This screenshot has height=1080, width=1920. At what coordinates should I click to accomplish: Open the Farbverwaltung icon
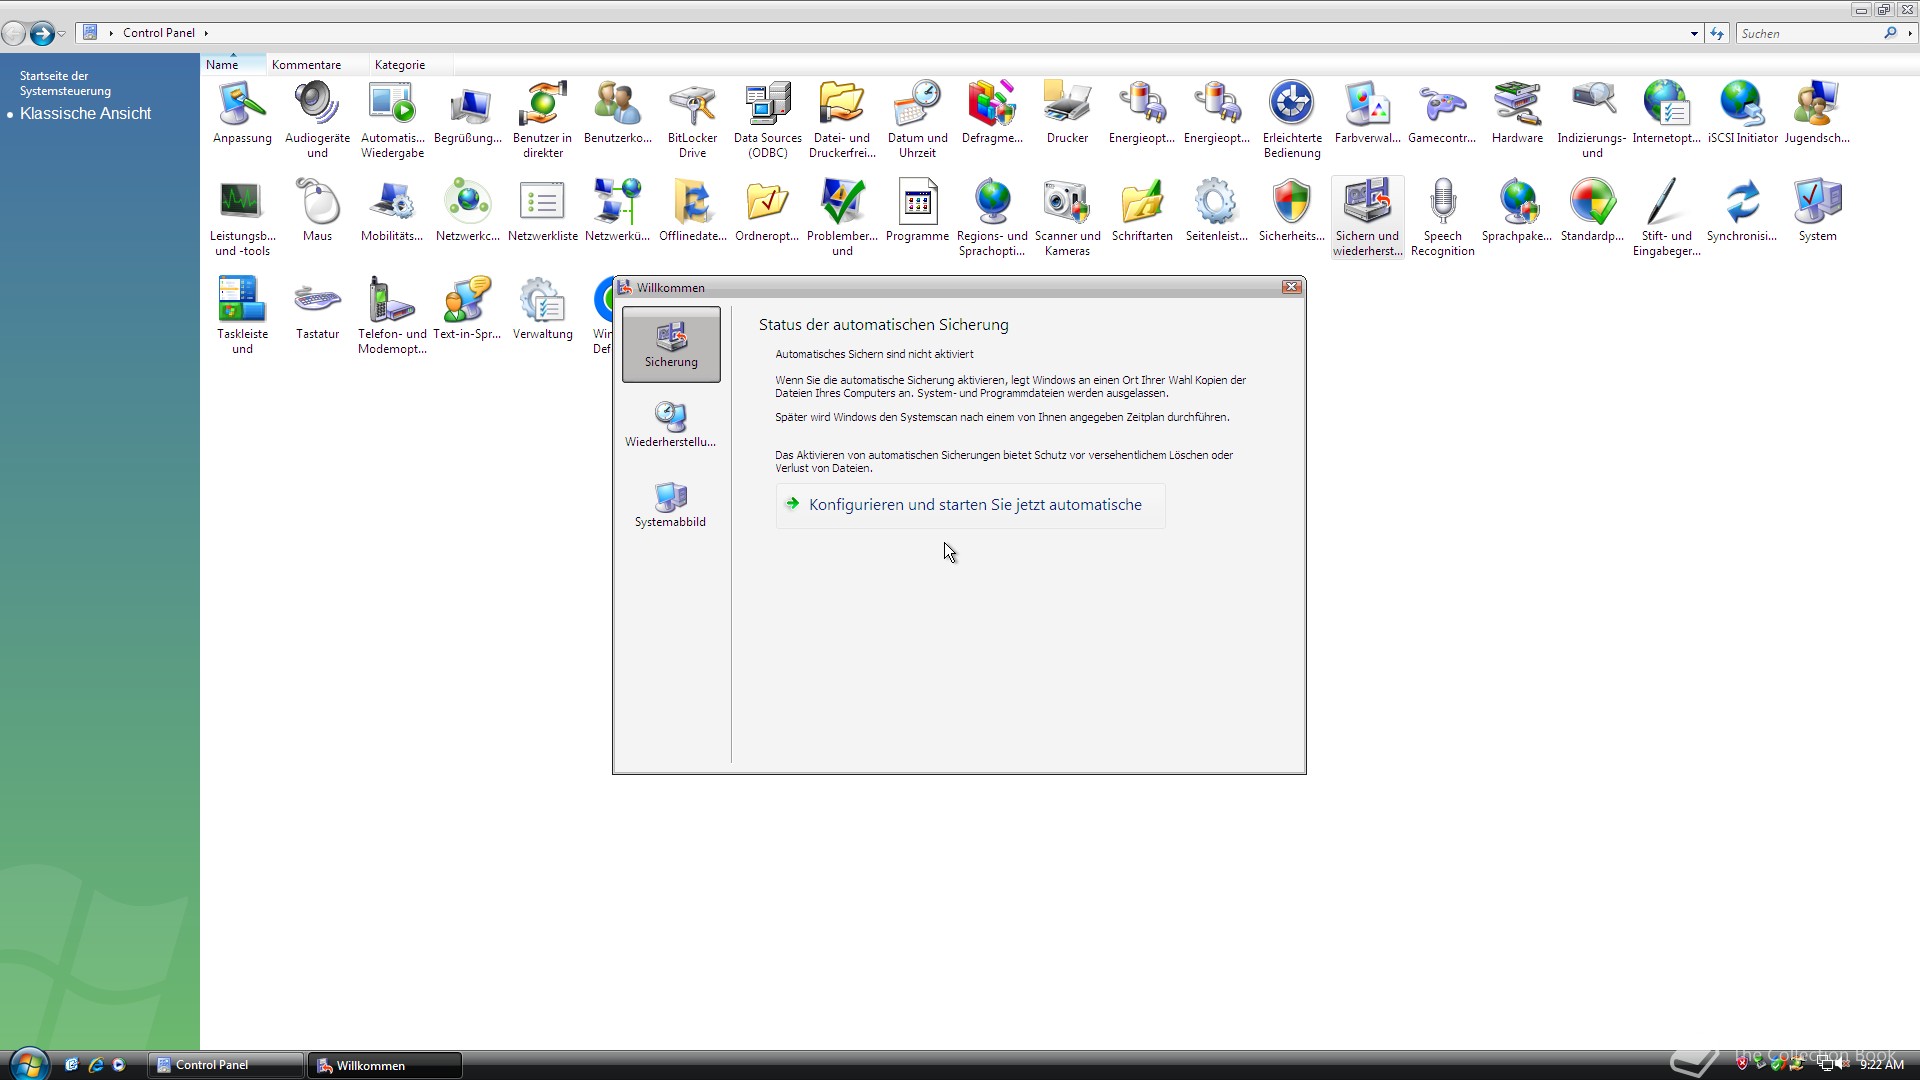(1367, 114)
